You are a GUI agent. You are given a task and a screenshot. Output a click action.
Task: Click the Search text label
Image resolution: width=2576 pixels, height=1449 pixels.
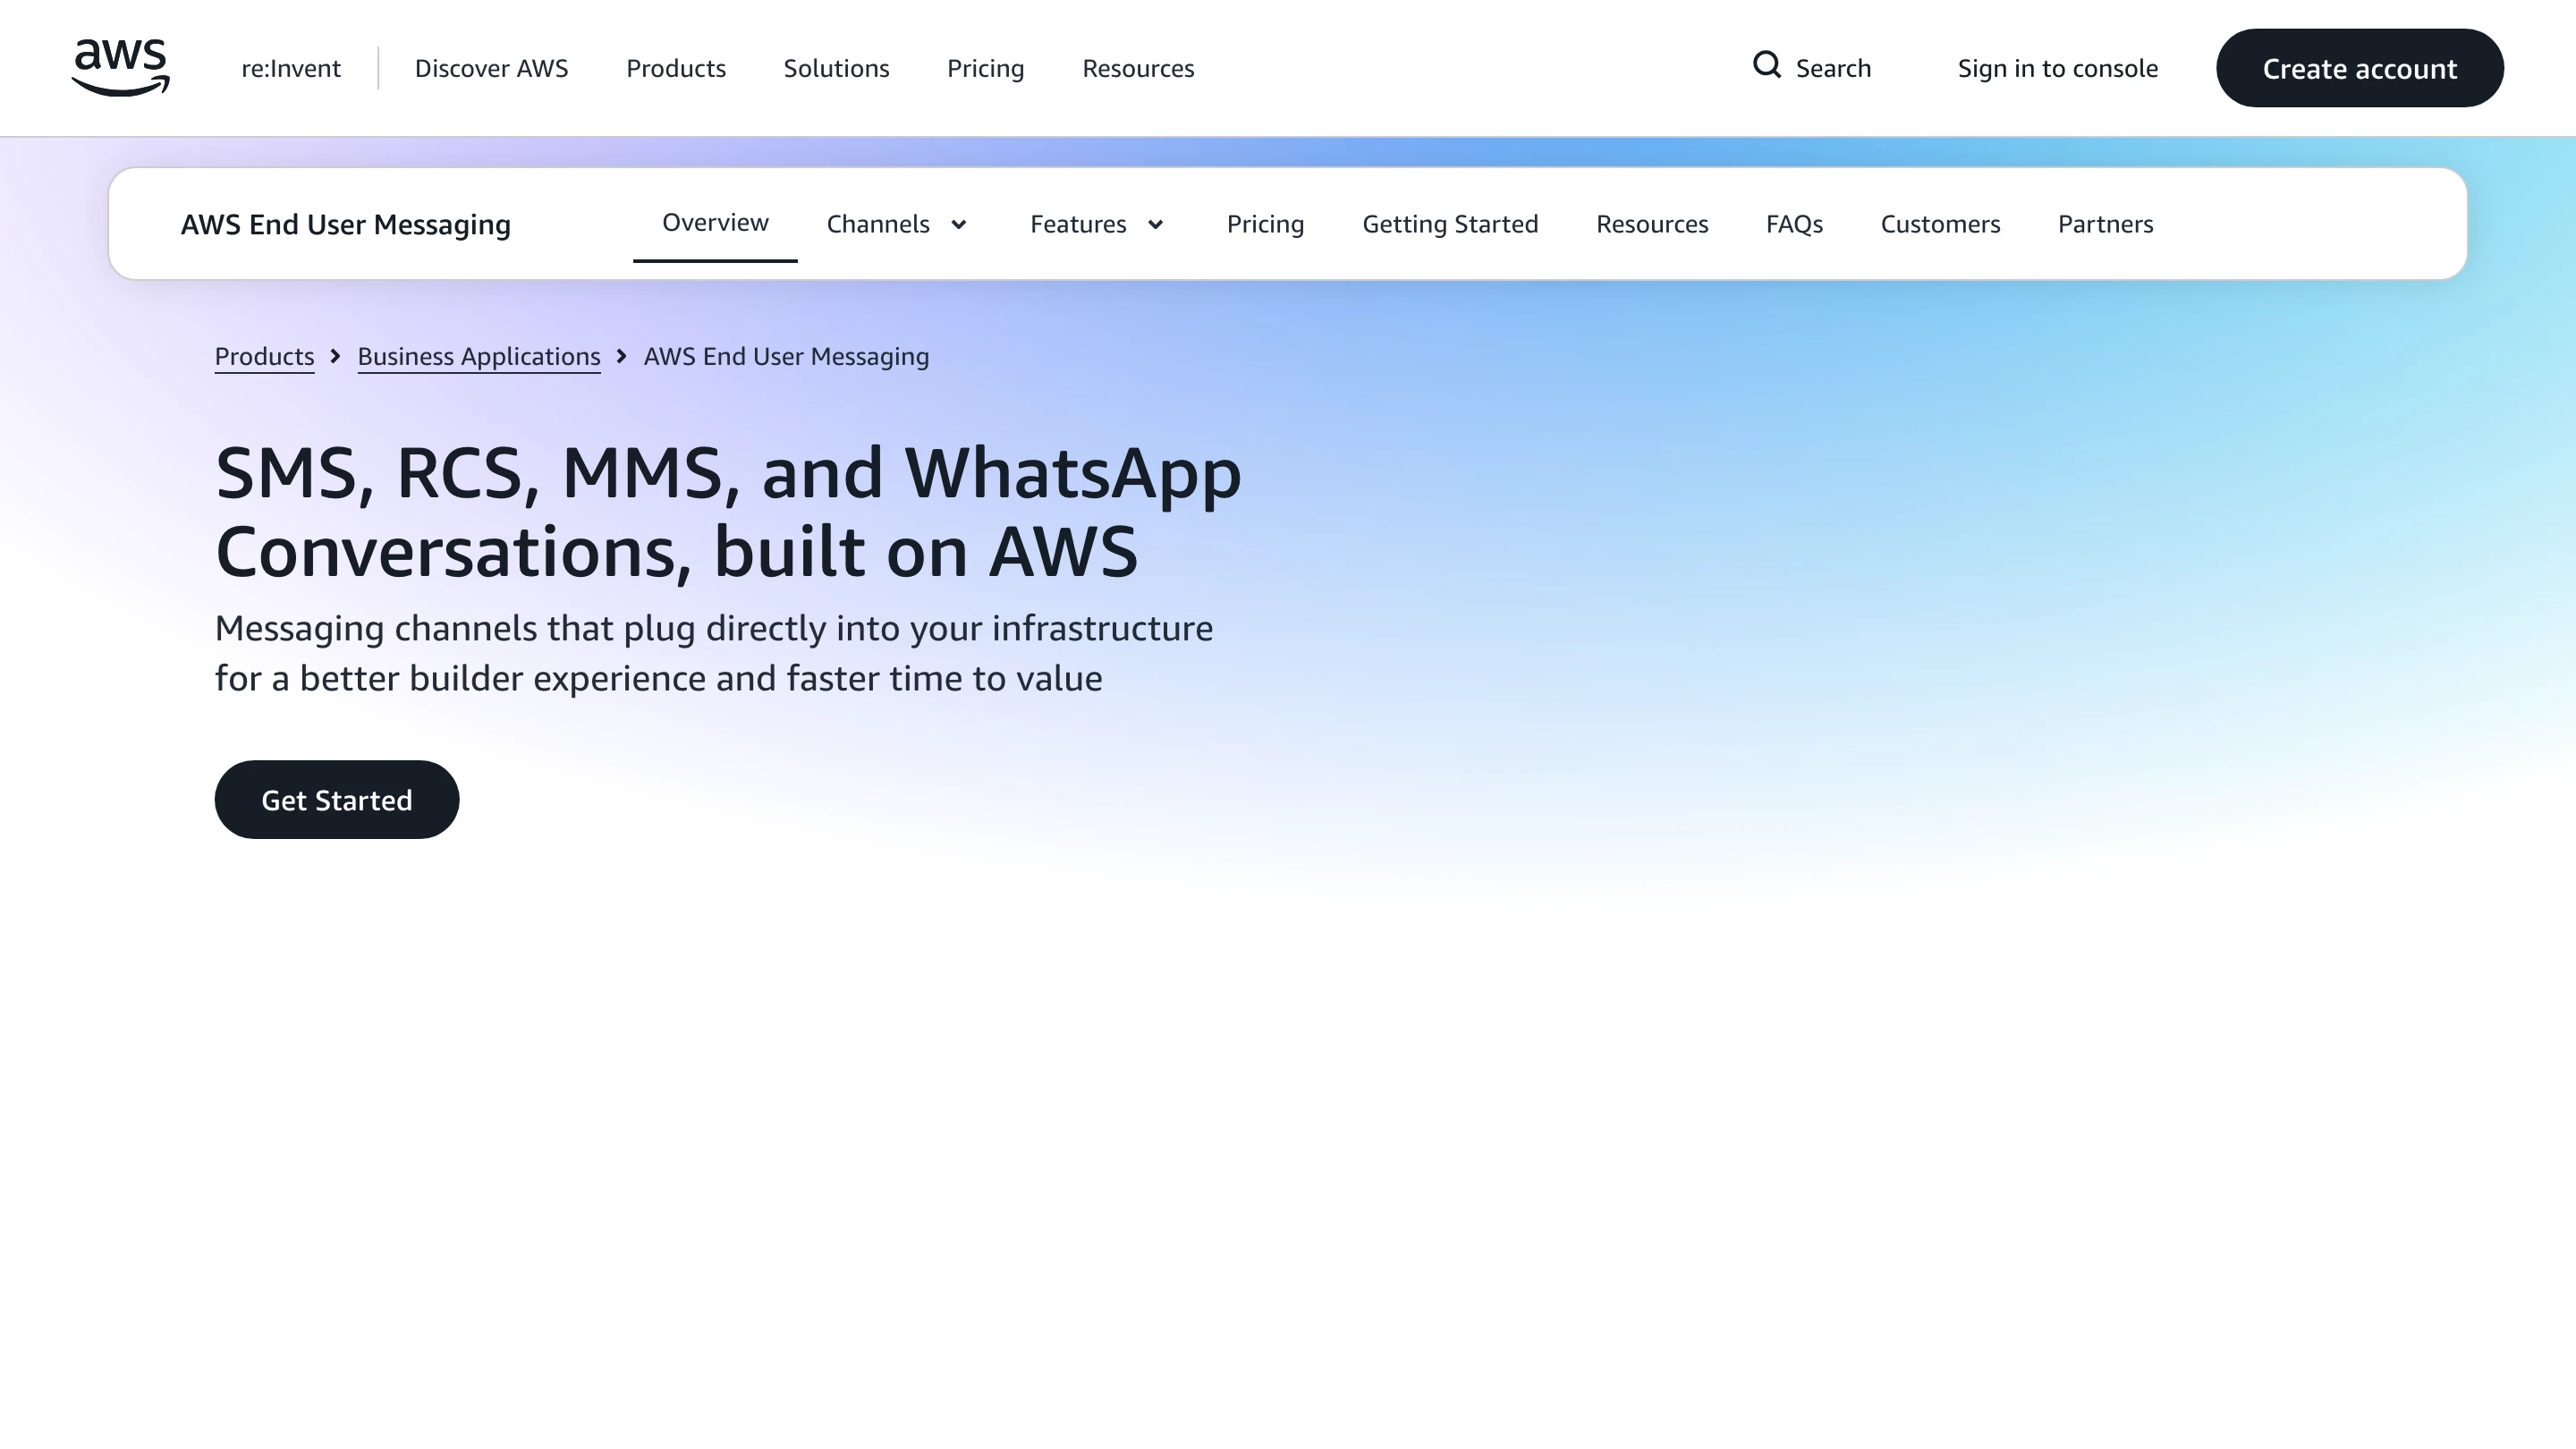pyautogui.click(x=1833, y=68)
